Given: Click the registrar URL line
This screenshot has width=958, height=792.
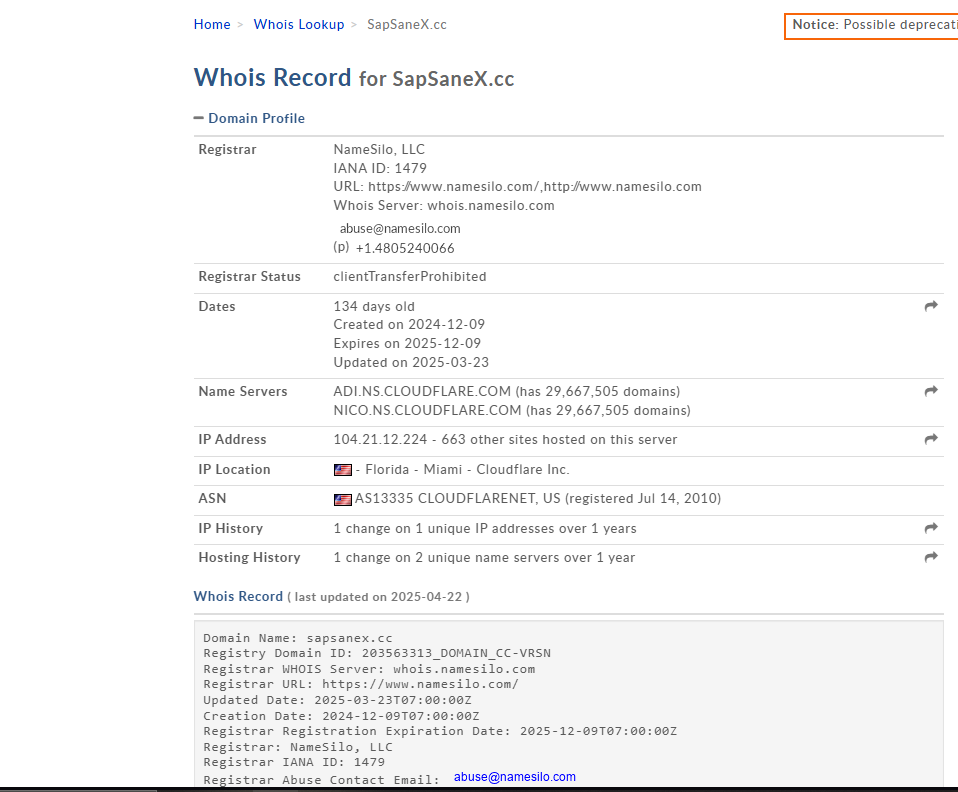Looking at the screenshot, I should tap(517, 186).
